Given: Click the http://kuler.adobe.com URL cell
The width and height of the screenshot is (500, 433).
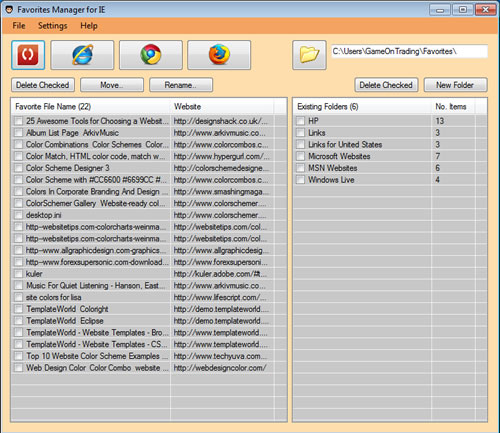Looking at the screenshot, I should click(x=220, y=274).
